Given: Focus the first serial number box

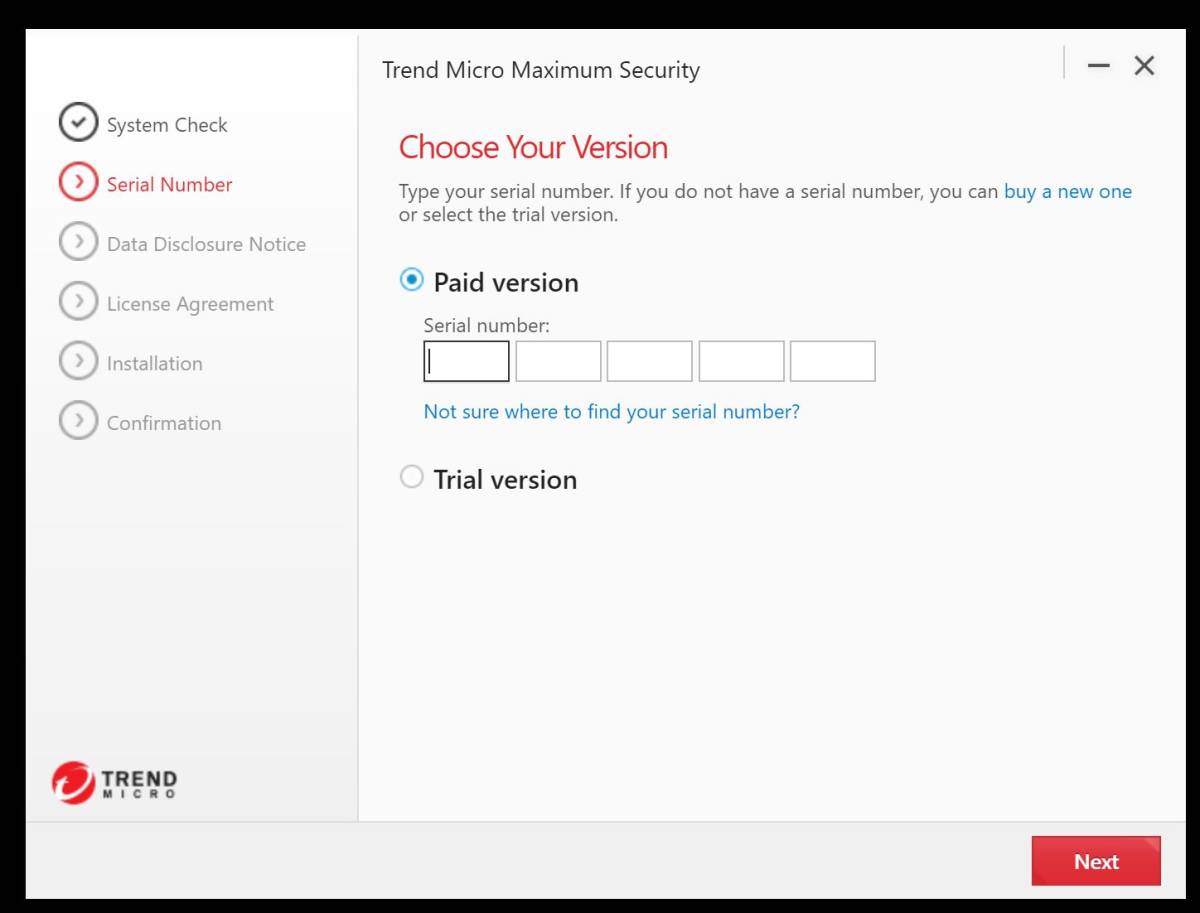Looking at the screenshot, I should pyautogui.click(x=466, y=361).
